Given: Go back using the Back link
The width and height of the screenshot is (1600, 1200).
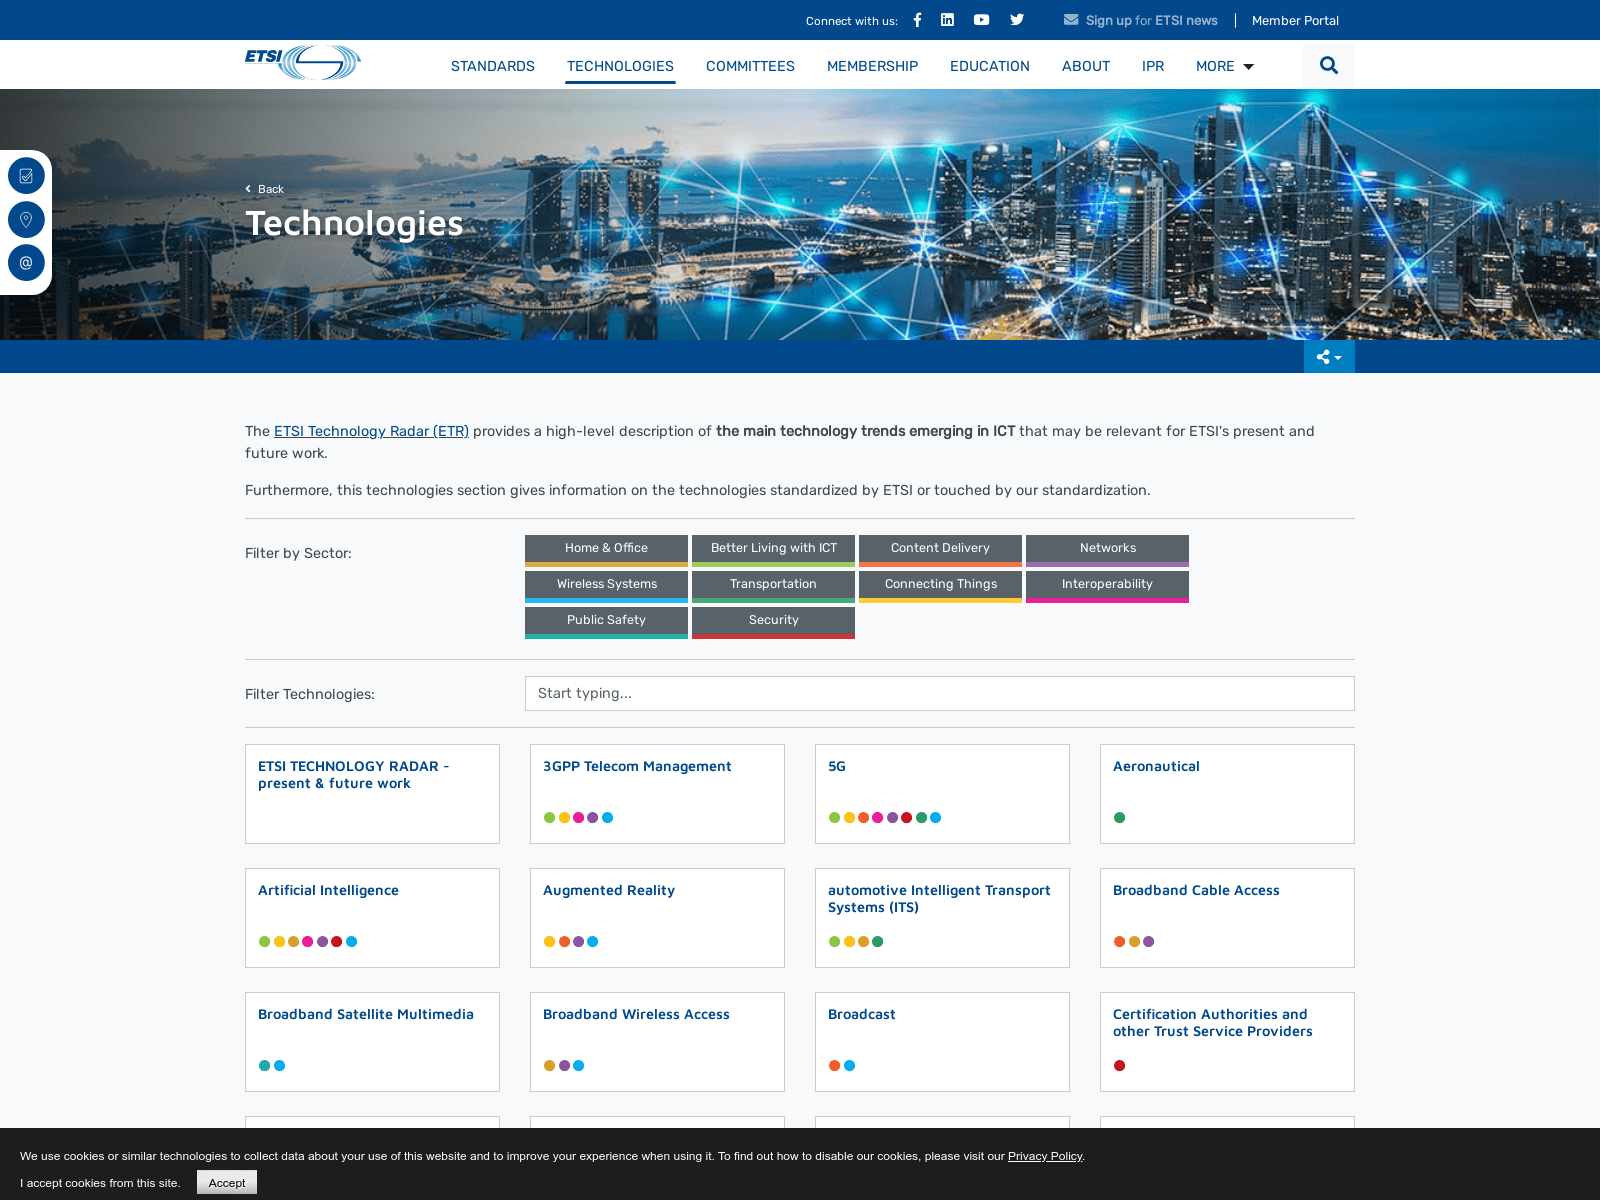Looking at the screenshot, I should pos(265,189).
